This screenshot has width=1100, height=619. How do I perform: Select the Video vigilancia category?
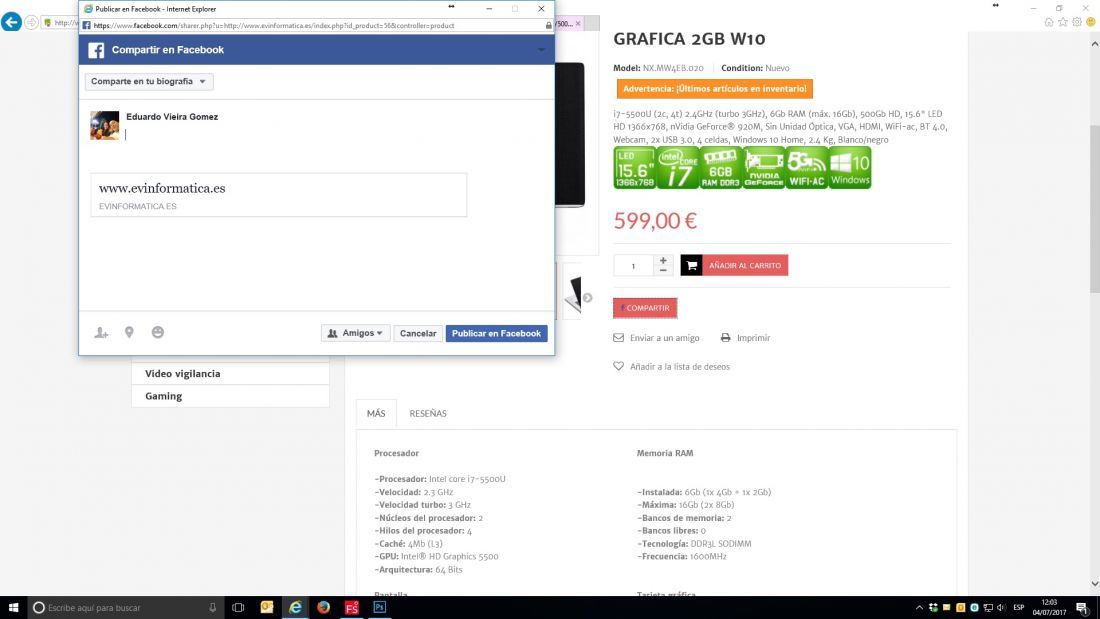(x=230, y=373)
